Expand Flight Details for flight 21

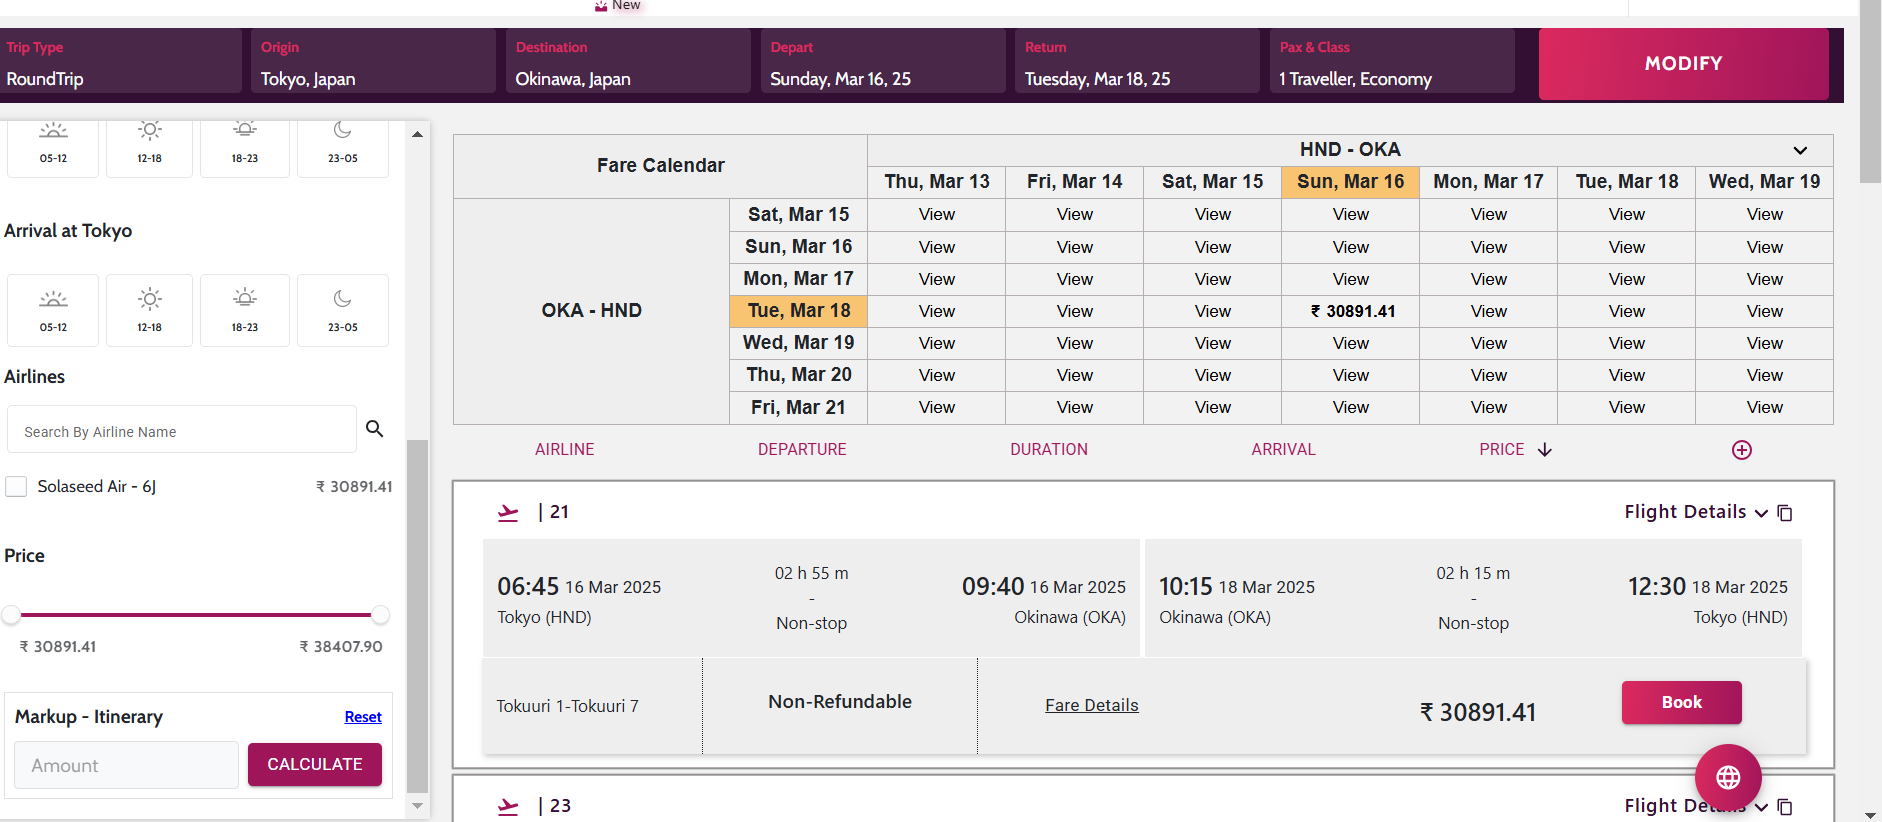(1695, 512)
